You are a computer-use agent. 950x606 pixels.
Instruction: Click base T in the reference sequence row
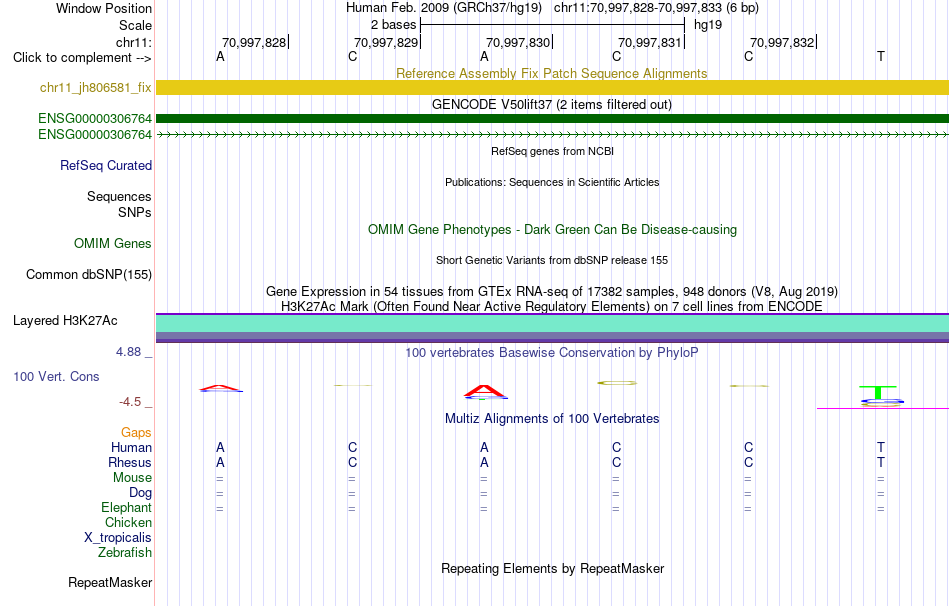[x=881, y=56]
